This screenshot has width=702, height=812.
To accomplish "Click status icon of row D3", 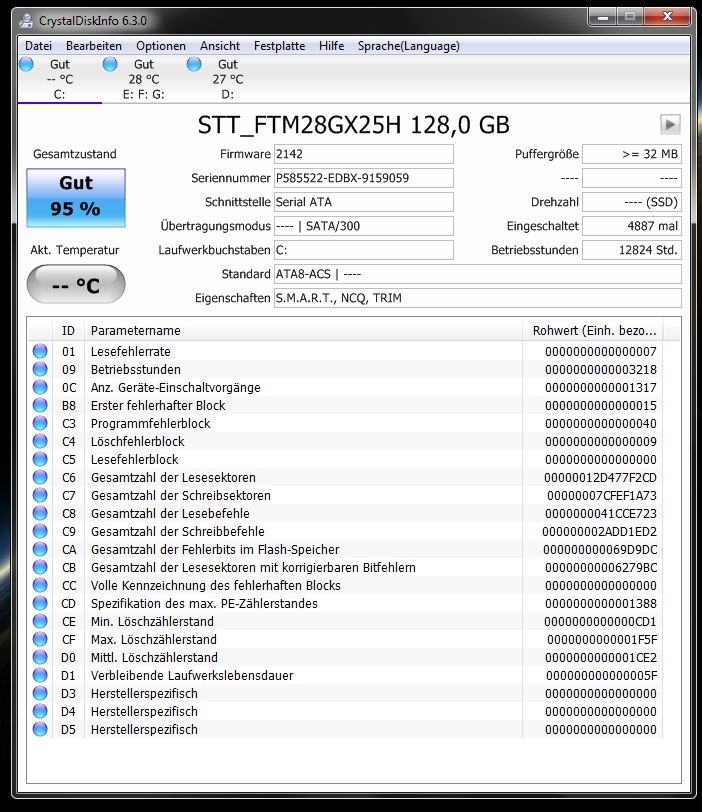I will click(40, 693).
